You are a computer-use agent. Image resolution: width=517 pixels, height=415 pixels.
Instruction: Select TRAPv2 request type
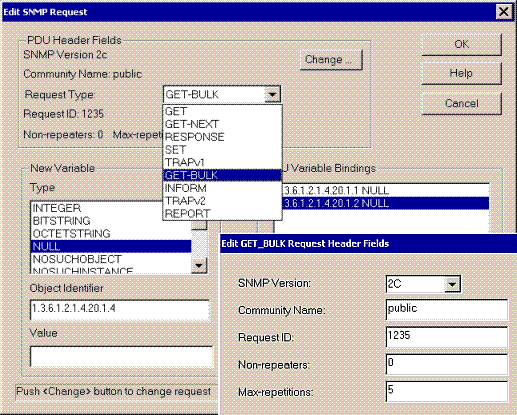pos(222,201)
